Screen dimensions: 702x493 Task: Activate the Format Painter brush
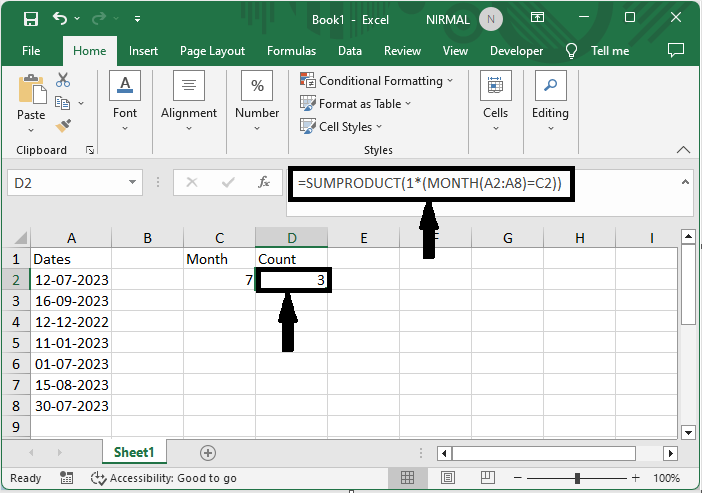[x=63, y=125]
